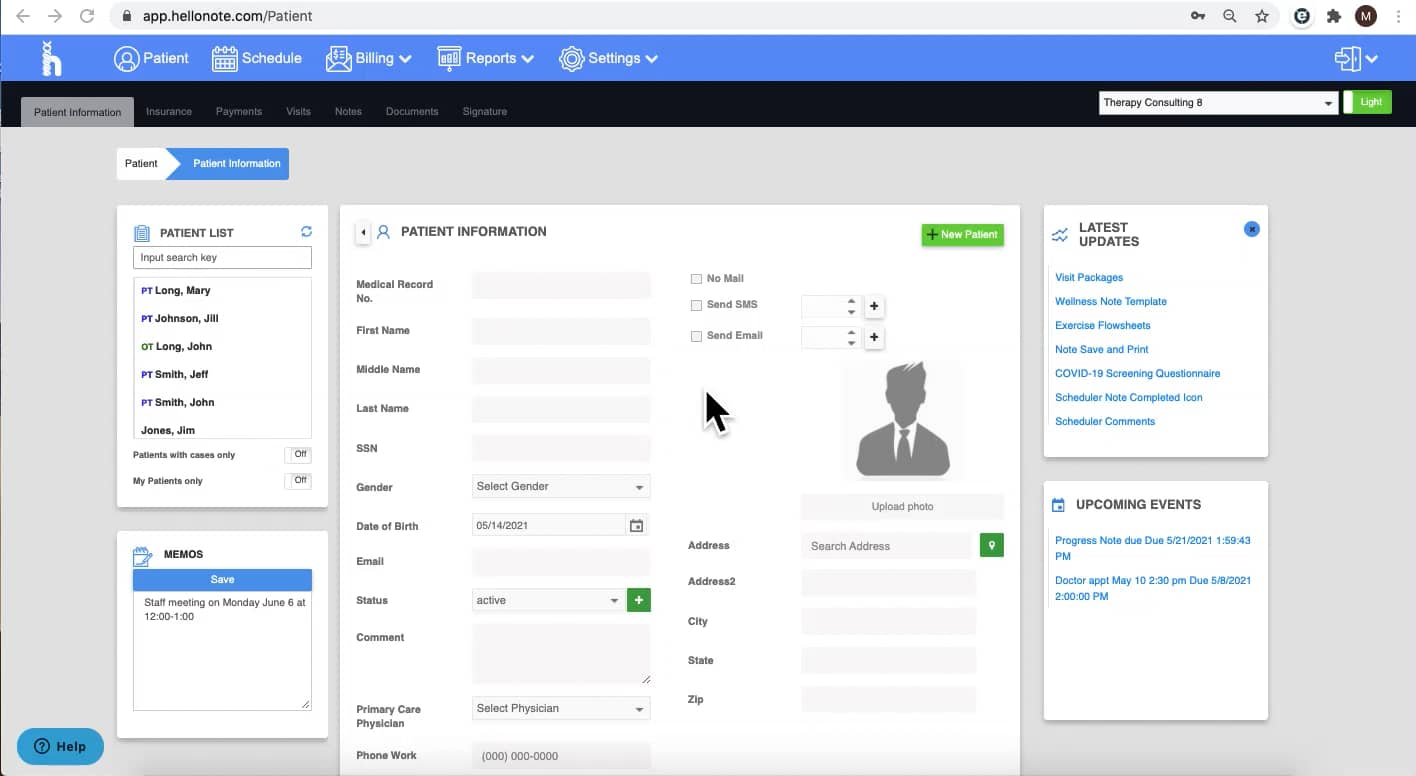This screenshot has width=1416, height=776.
Task: Open the Exercise Flowsheets link
Action: (1103, 326)
